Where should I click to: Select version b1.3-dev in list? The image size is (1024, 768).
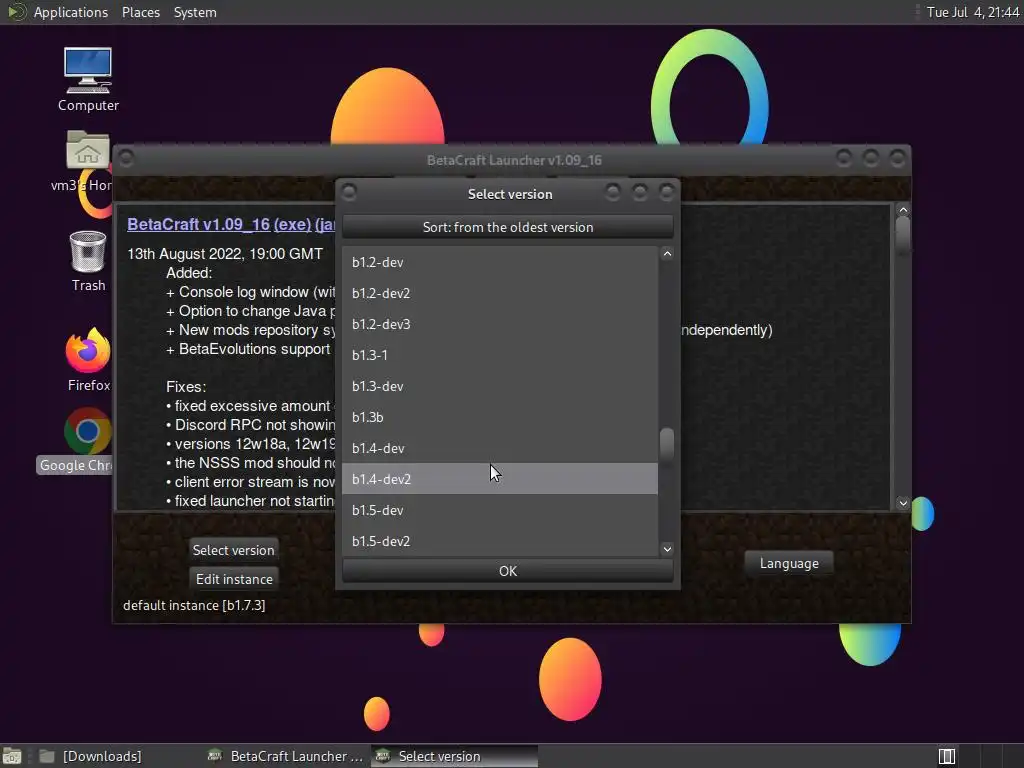pyautogui.click(x=500, y=386)
